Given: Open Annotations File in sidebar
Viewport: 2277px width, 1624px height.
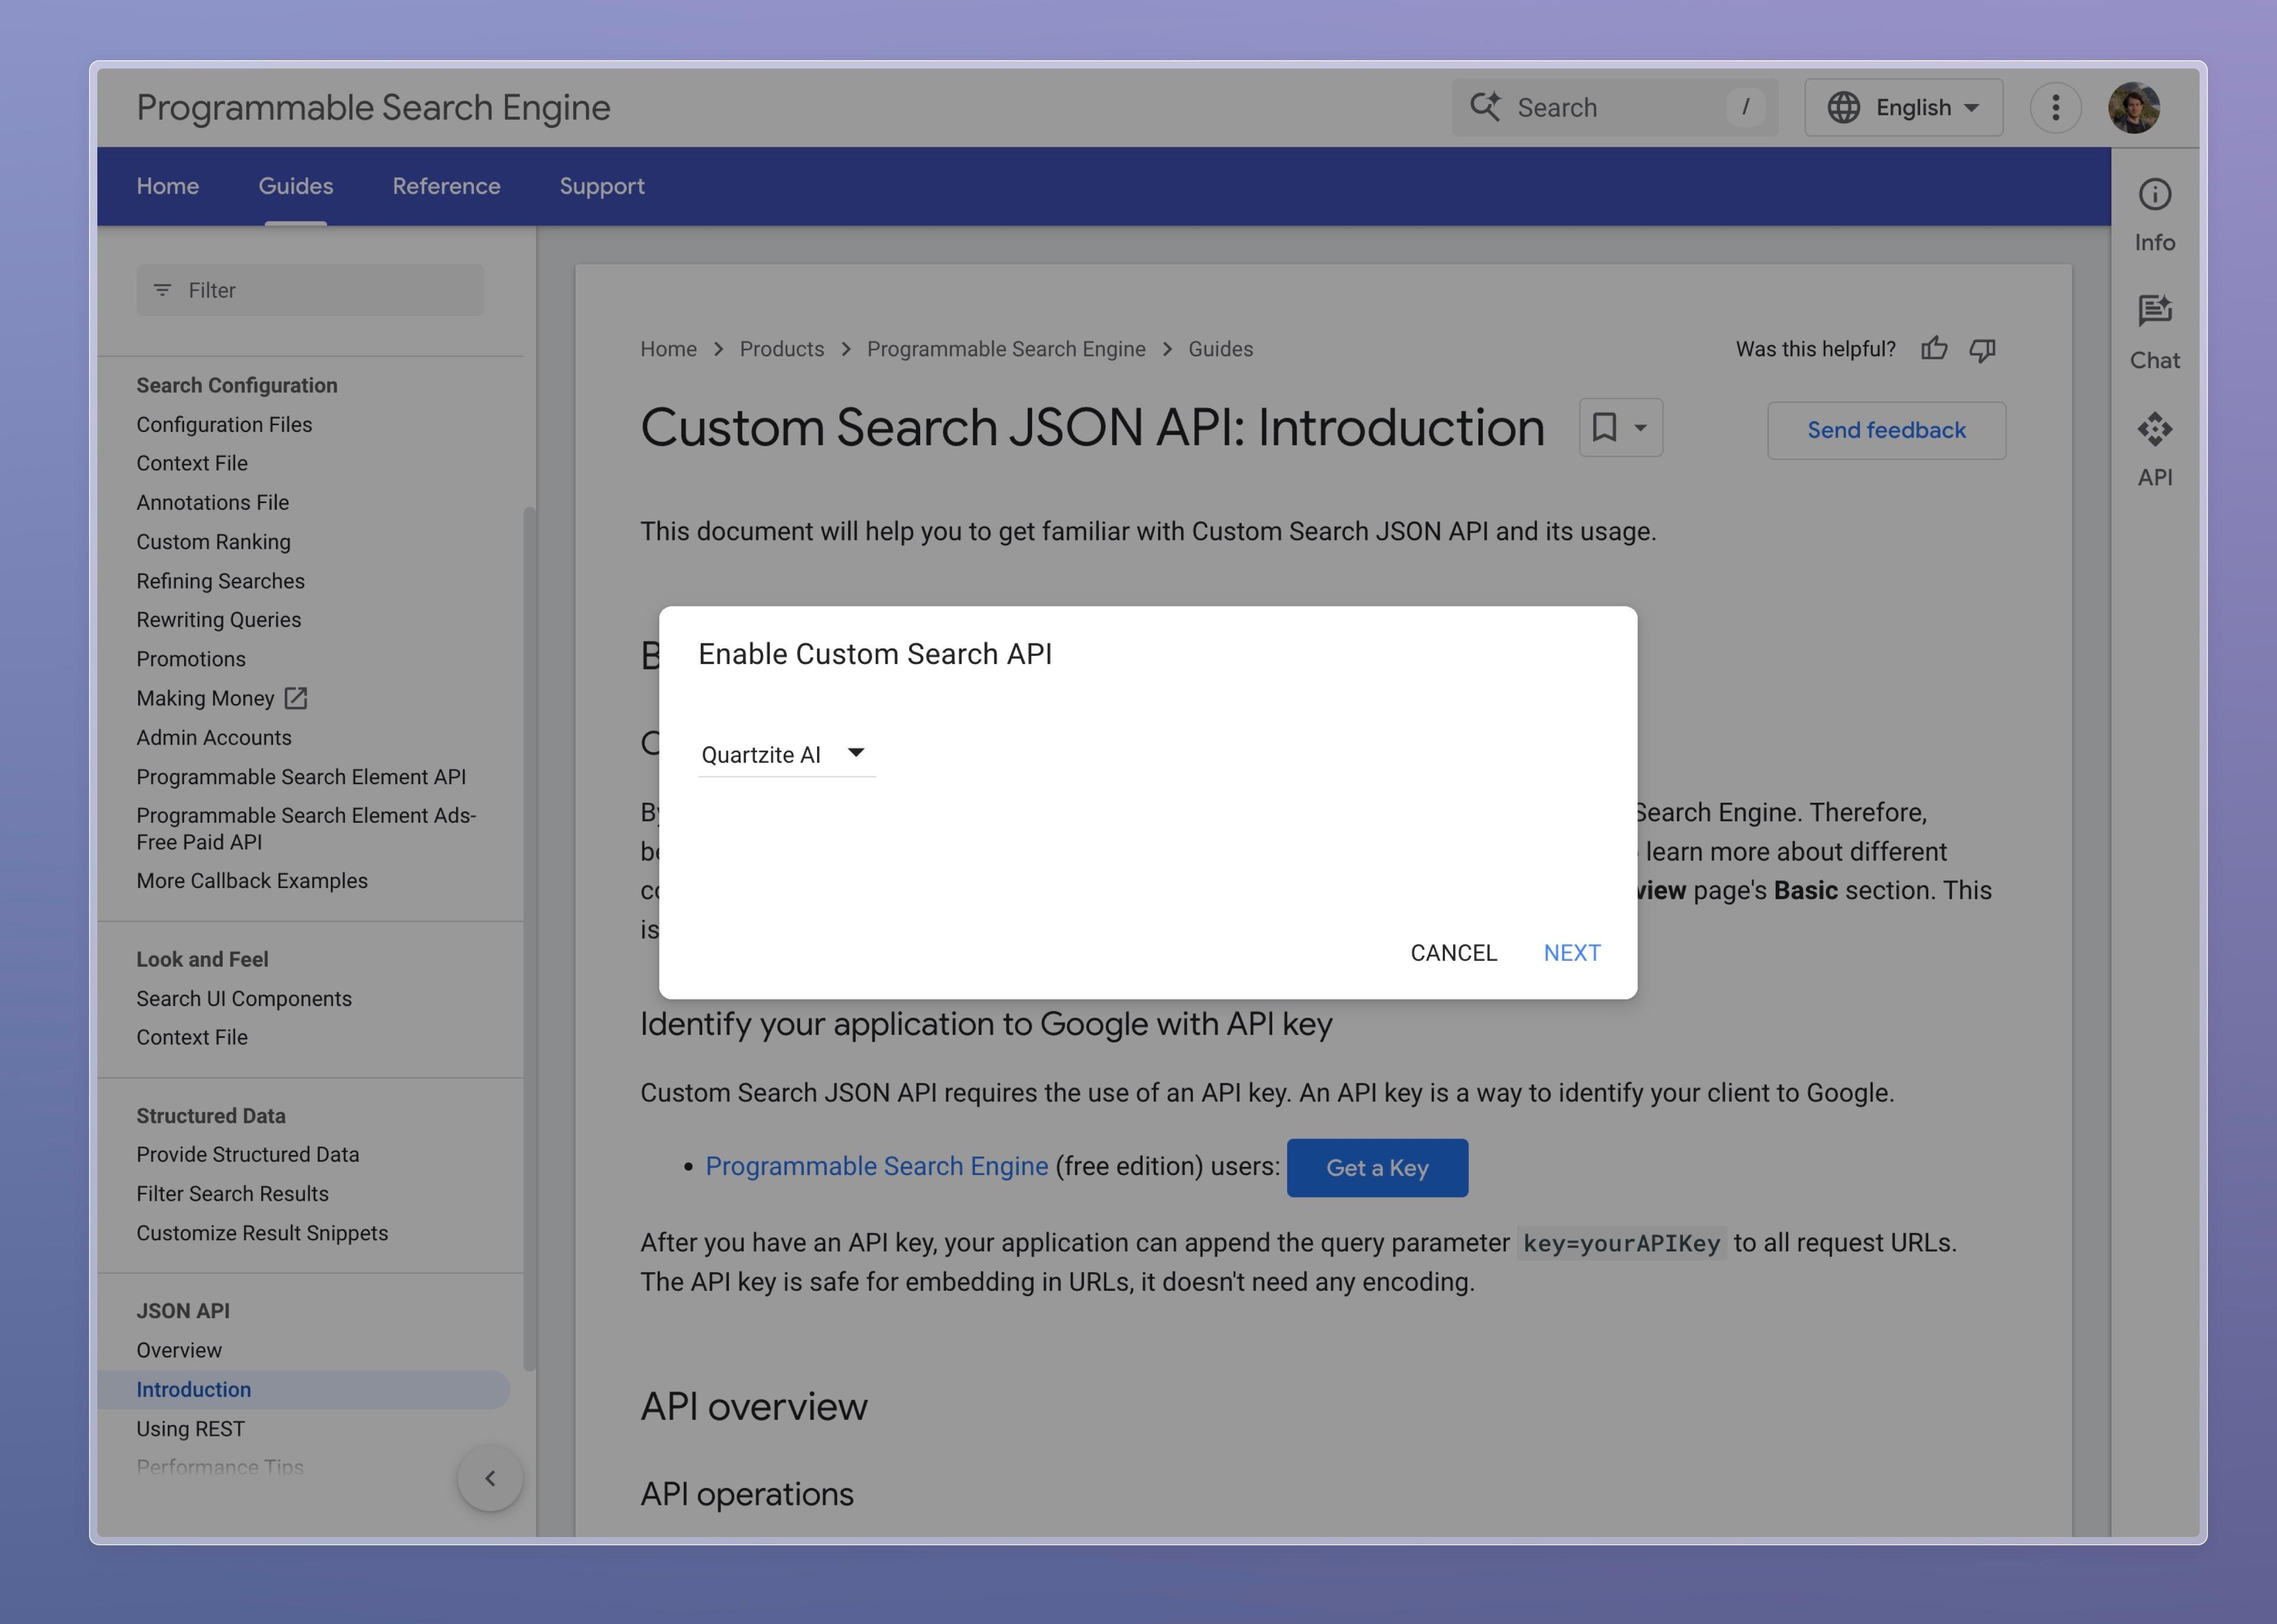Looking at the screenshot, I should [x=213, y=502].
